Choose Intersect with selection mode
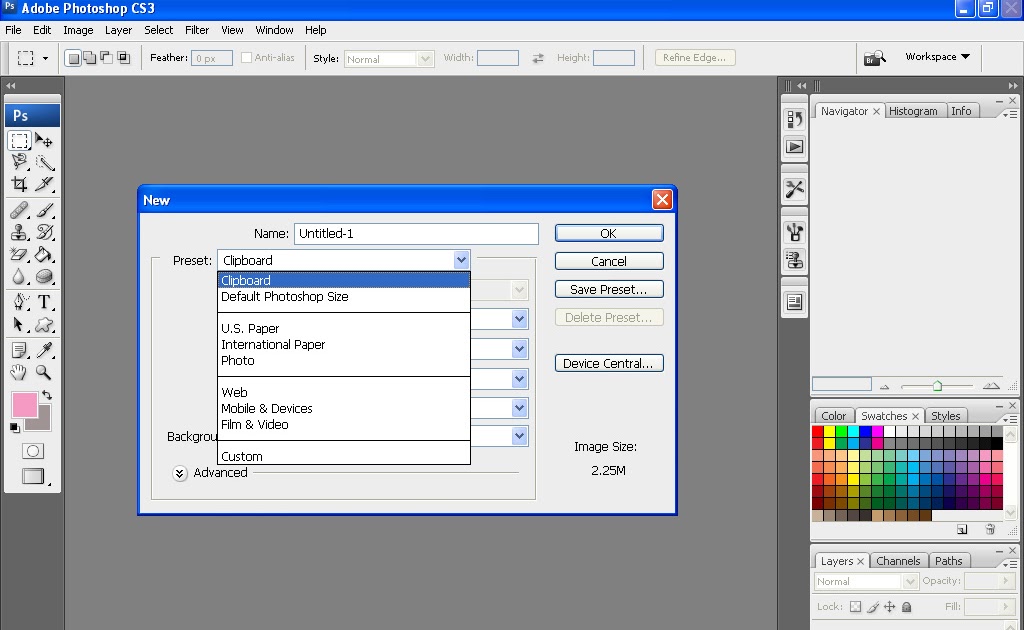The height and width of the screenshot is (630, 1024). pyautogui.click(x=123, y=58)
